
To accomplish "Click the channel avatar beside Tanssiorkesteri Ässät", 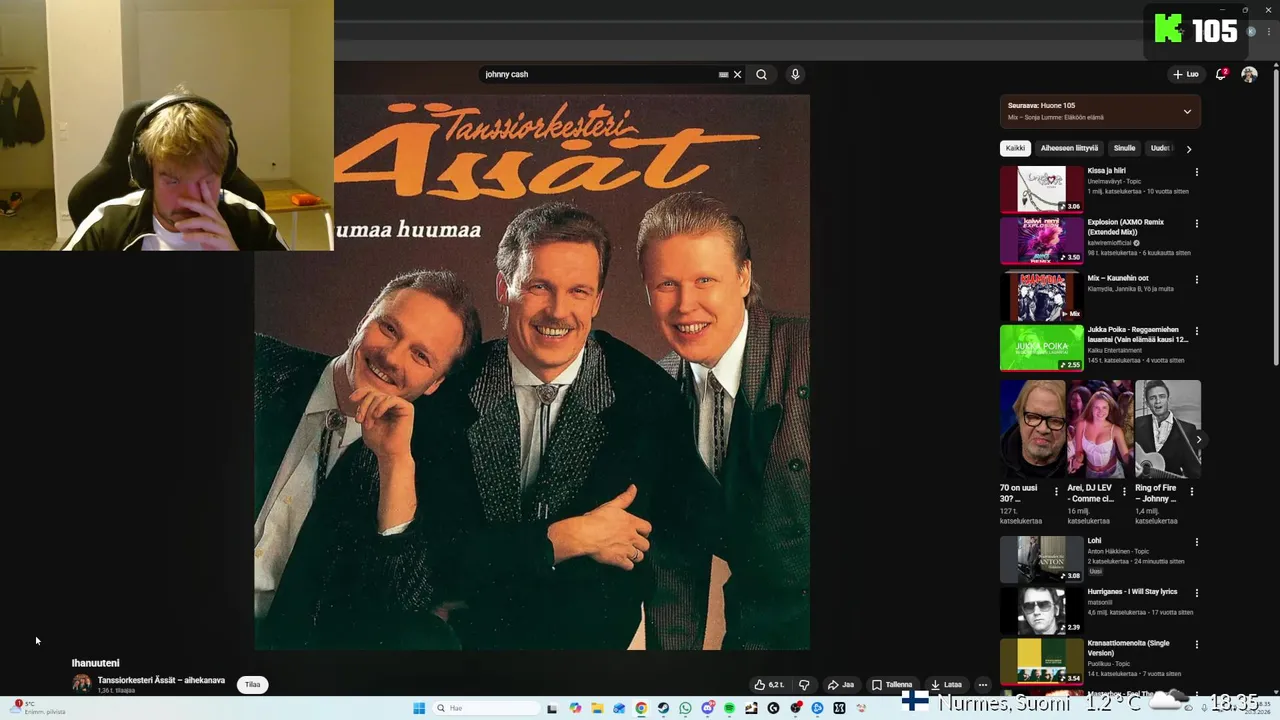I will coord(81,684).
